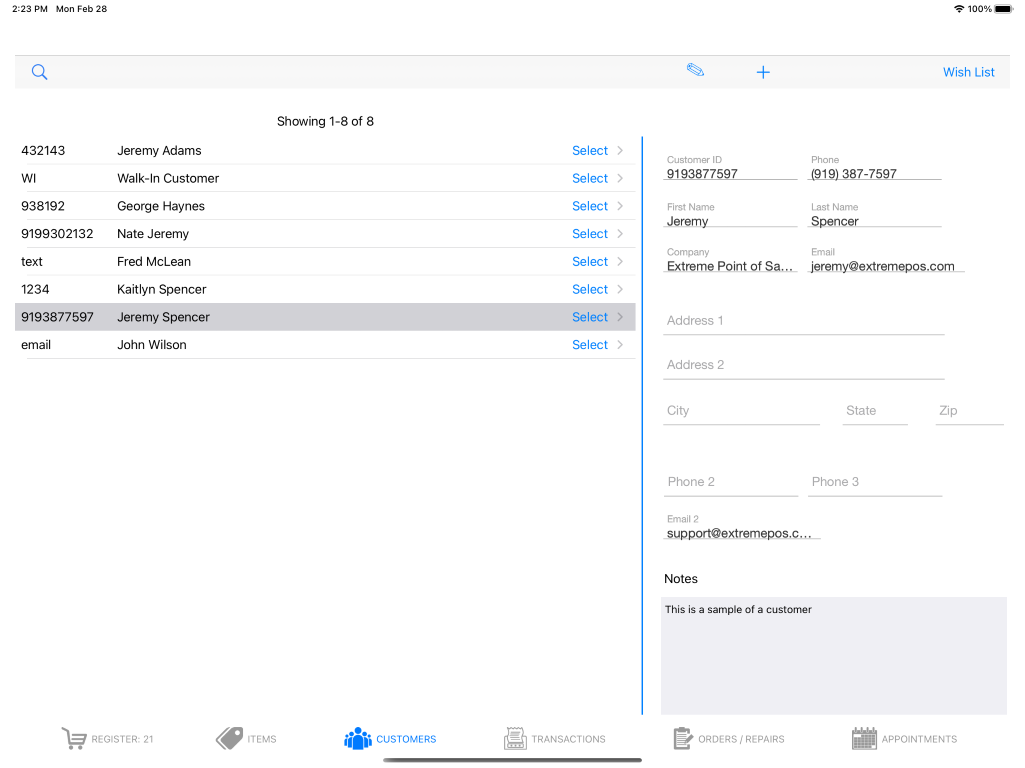Open the Items tab tag icon

(x=230, y=739)
